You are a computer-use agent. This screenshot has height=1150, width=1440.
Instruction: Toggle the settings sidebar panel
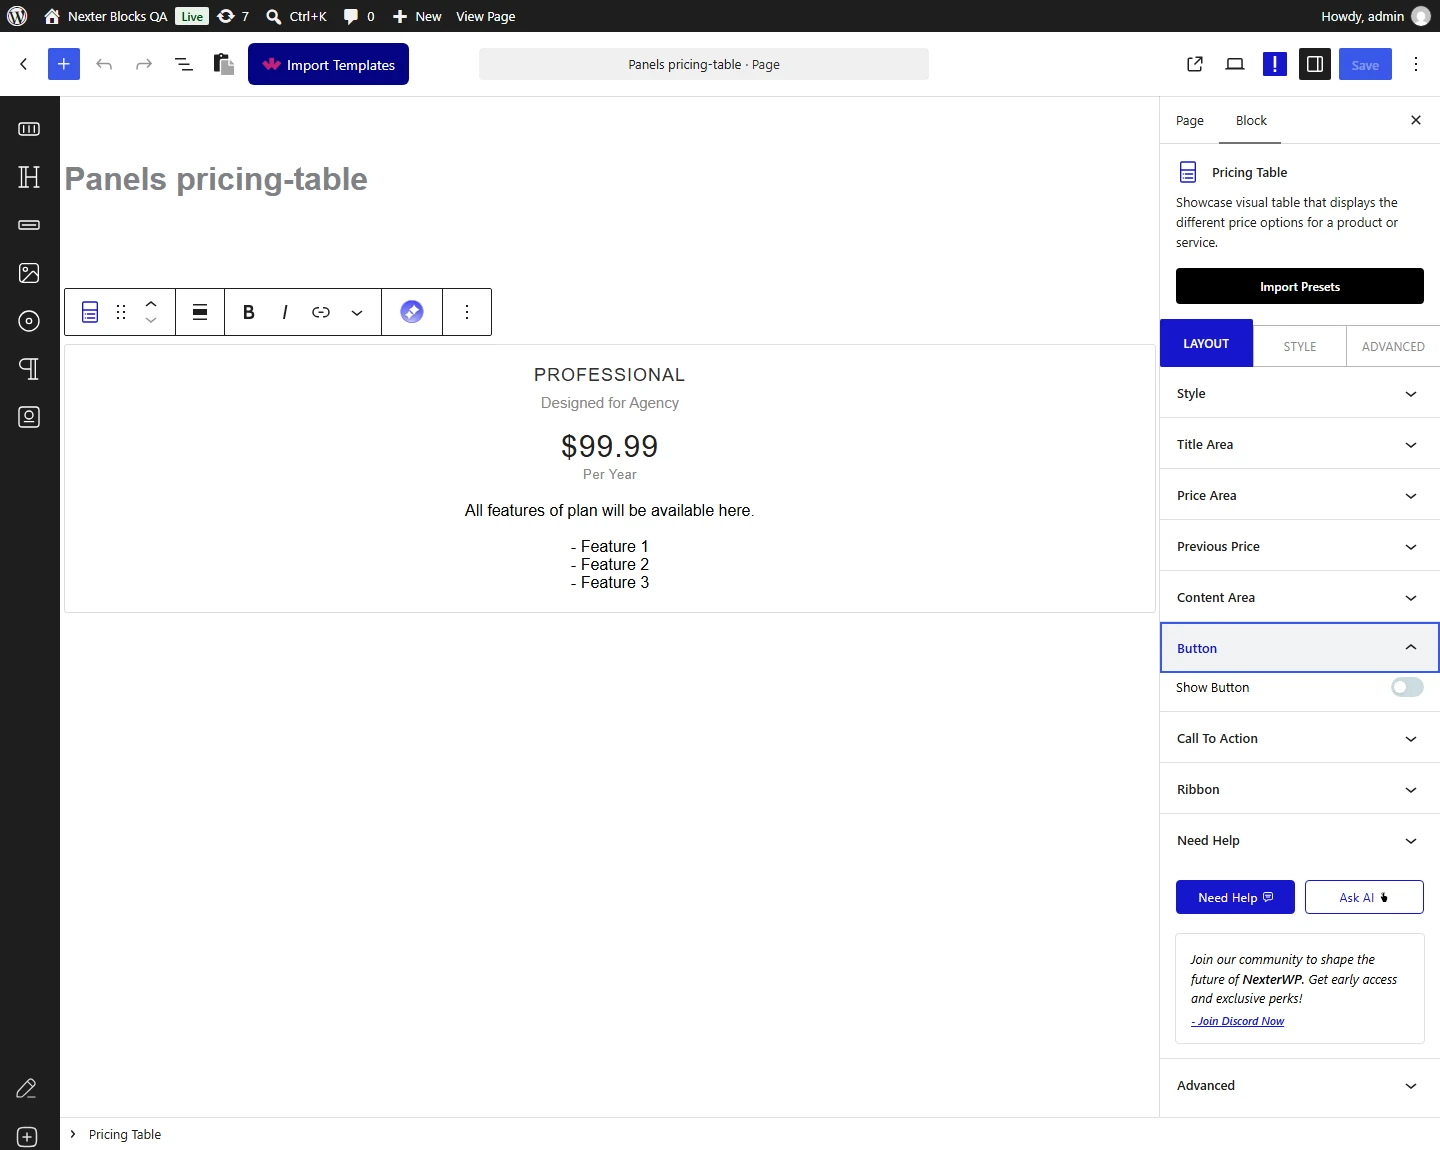(x=1315, y=64)
